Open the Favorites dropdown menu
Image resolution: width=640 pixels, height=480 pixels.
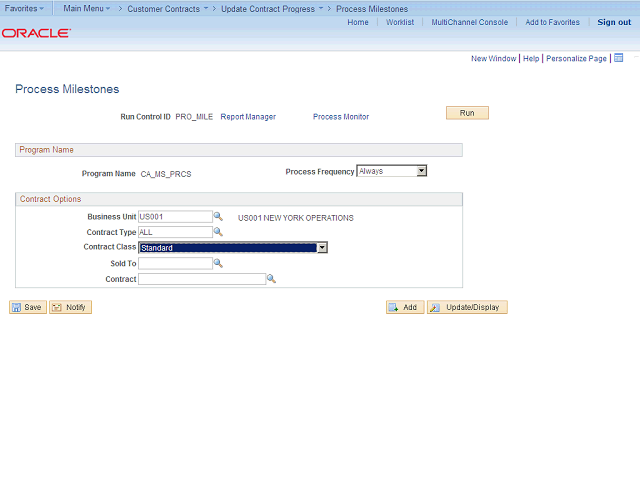[x=24, y=8]
